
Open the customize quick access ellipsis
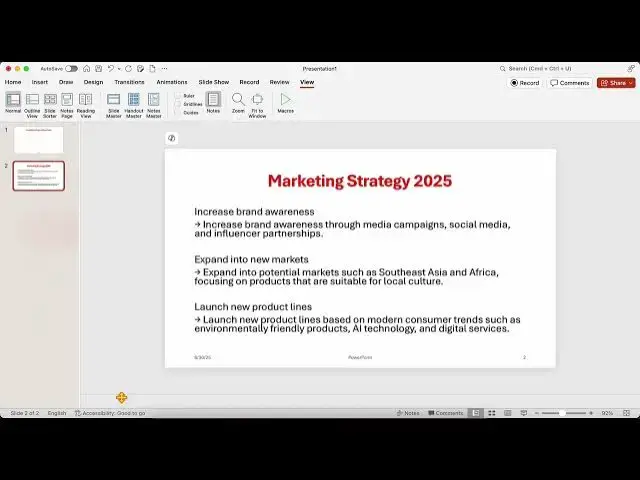164,69
